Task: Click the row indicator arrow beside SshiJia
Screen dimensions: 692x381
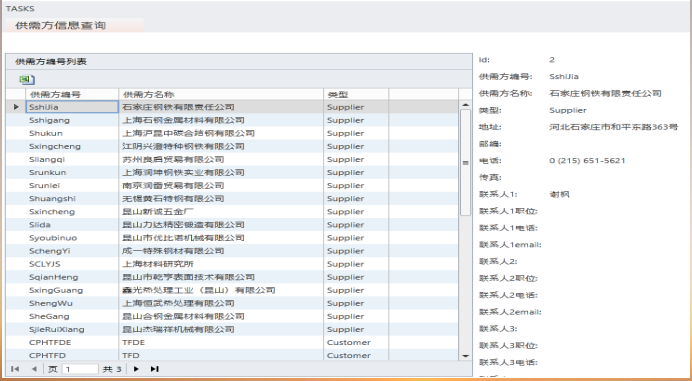Action: (x=16, y=107)
